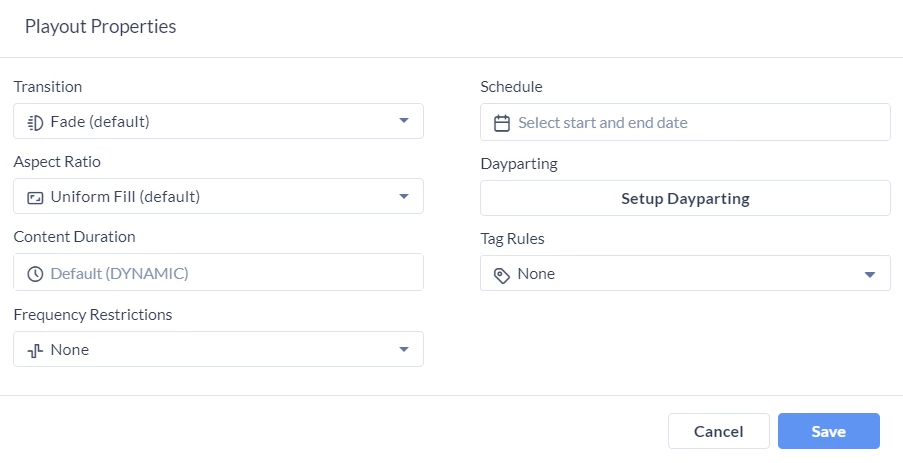Click Select start and end date field
903x463 pixels.
pos(685,122)
